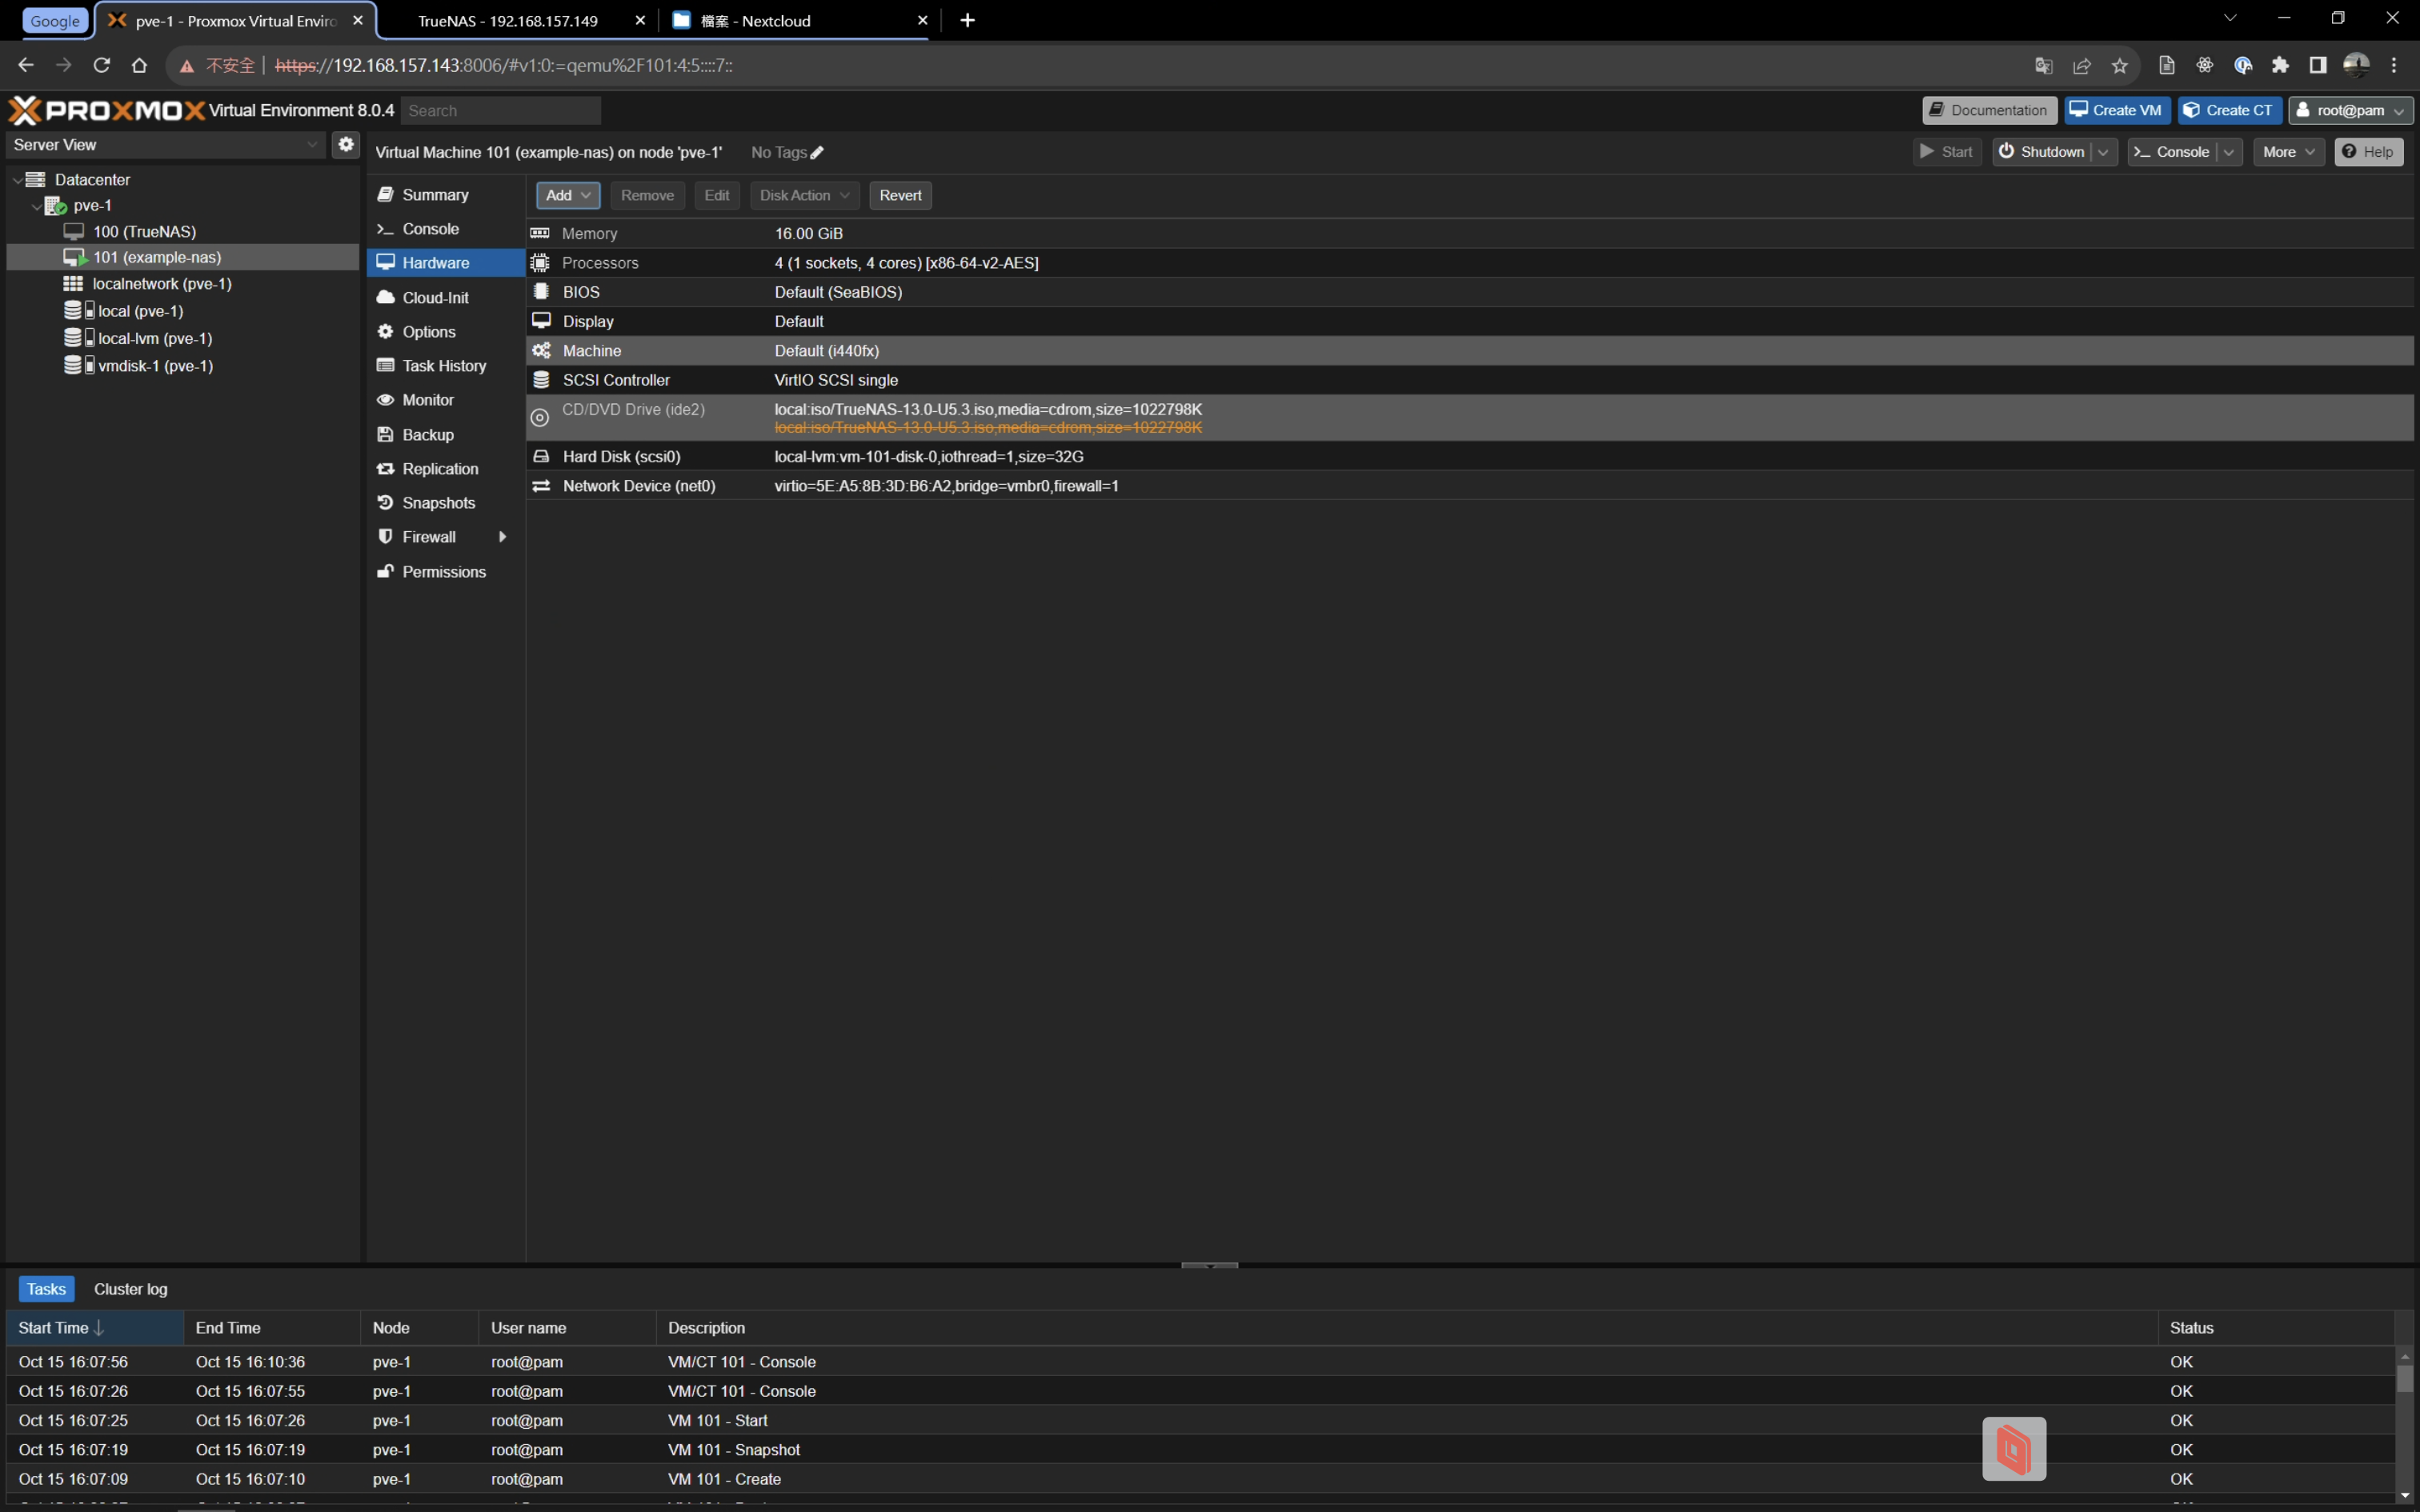Select the local-lvm (pve-1) storage node
2420x1512 pixels.
(154, 338)
